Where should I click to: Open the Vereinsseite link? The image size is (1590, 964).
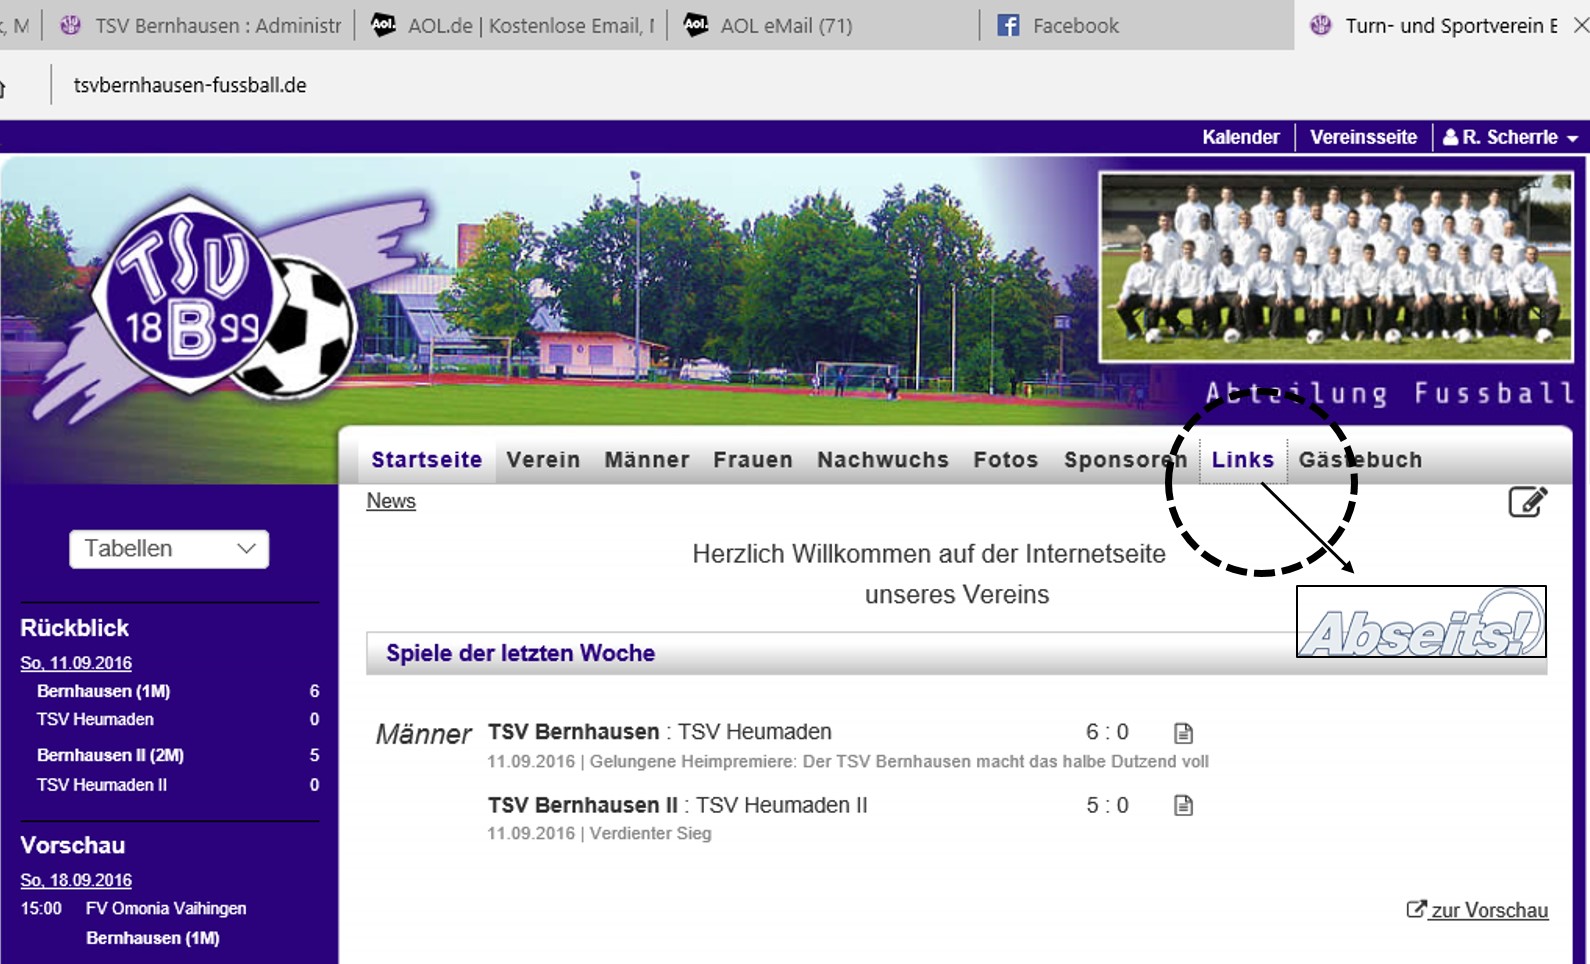click(1363, 137)
